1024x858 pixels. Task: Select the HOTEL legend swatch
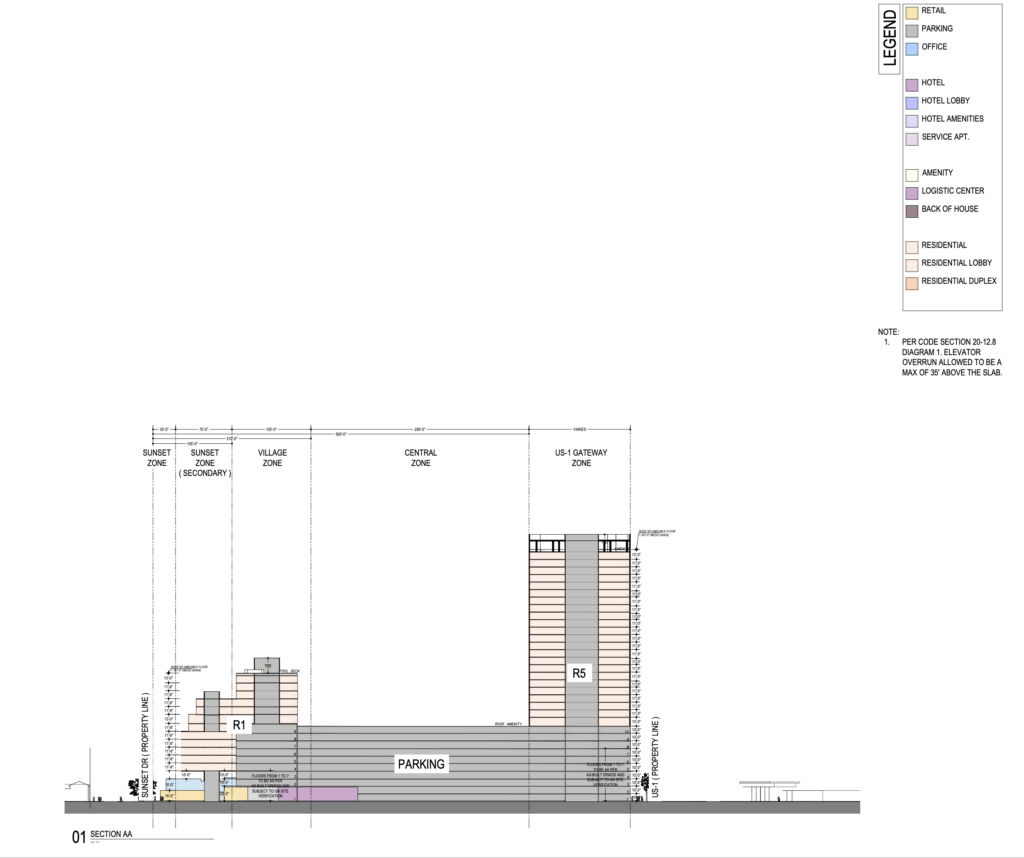910,84
